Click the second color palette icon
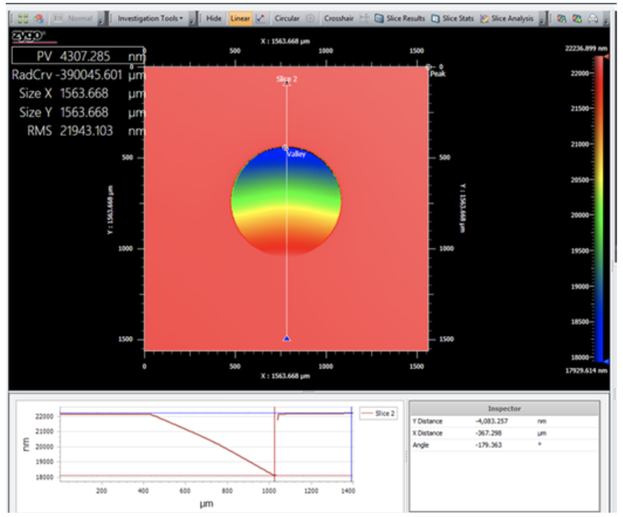This screenshot has width=623, height=517. coord(577,18)
